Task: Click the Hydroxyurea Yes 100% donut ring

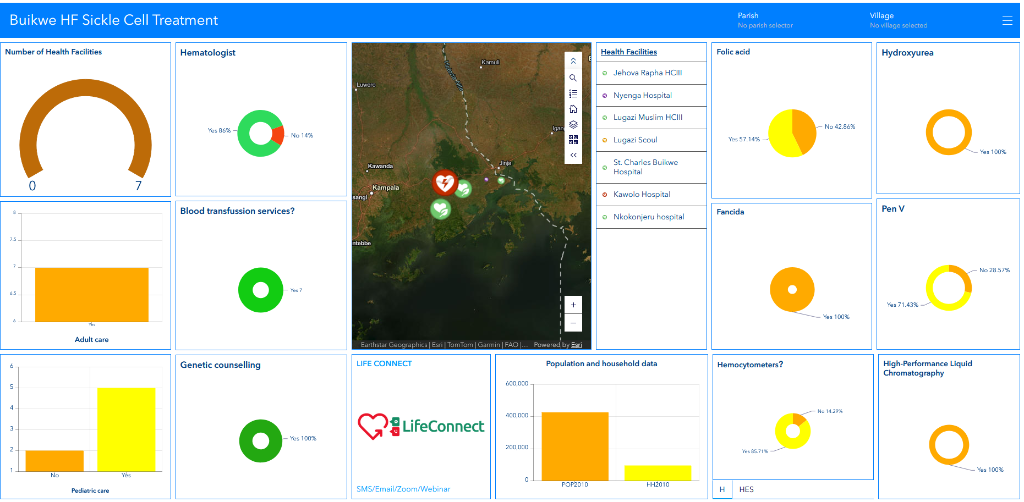Action: point(930,133)
